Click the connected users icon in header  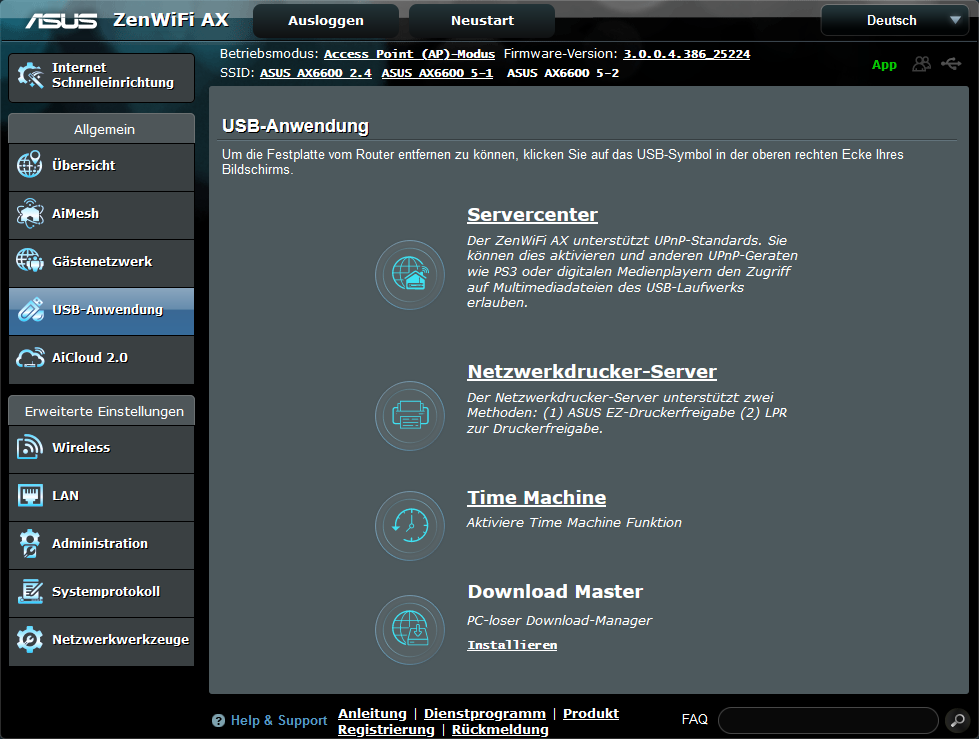(922, 64)
